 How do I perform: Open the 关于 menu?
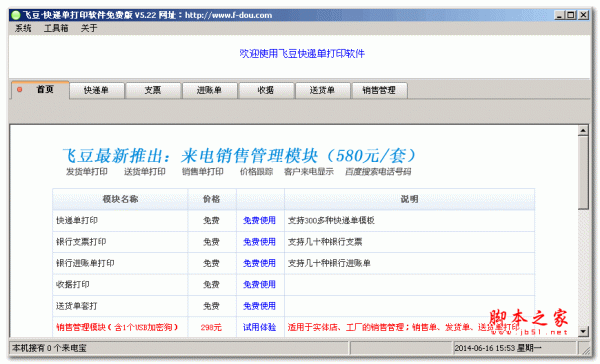[89, 28]
